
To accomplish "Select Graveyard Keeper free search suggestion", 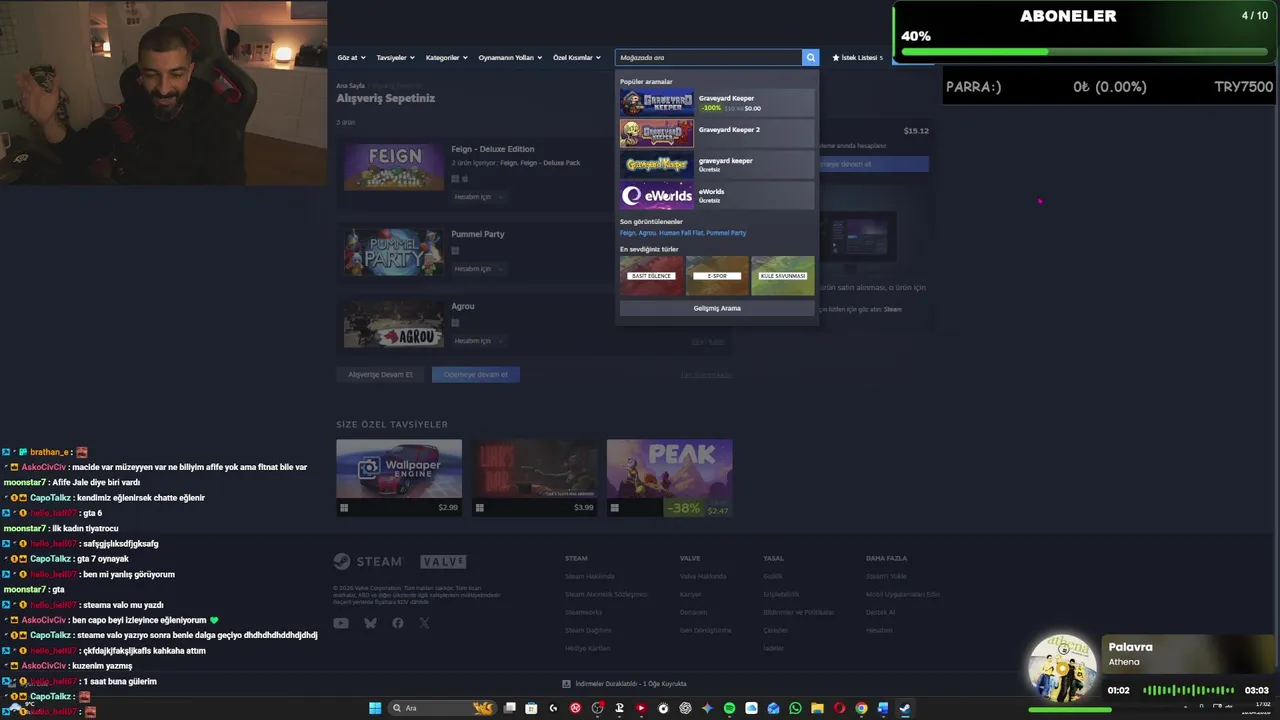I will [x=717, y=102].
